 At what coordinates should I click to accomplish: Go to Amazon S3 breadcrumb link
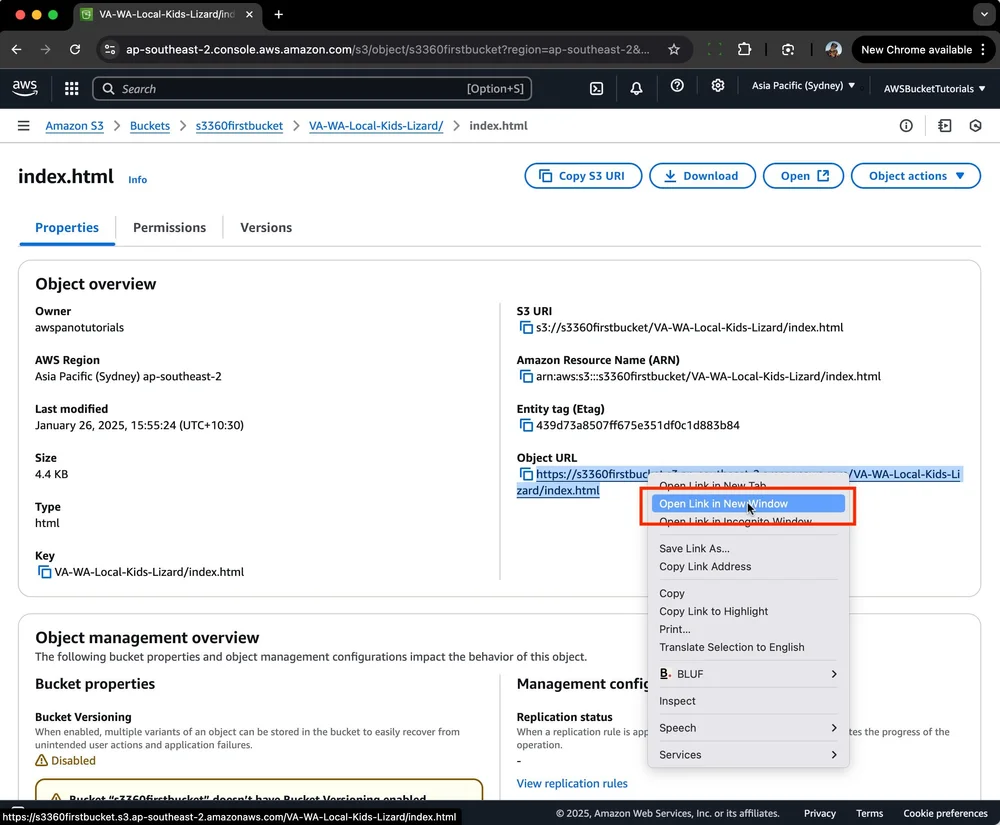pos(74,126)
